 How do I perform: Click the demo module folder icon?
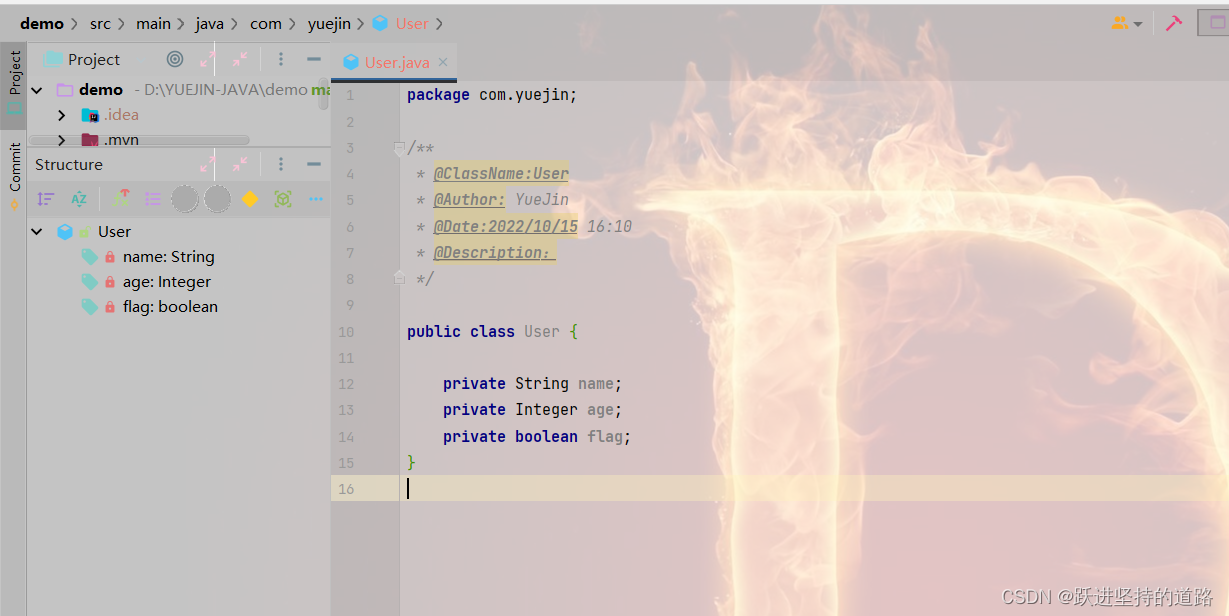point(65,90)
